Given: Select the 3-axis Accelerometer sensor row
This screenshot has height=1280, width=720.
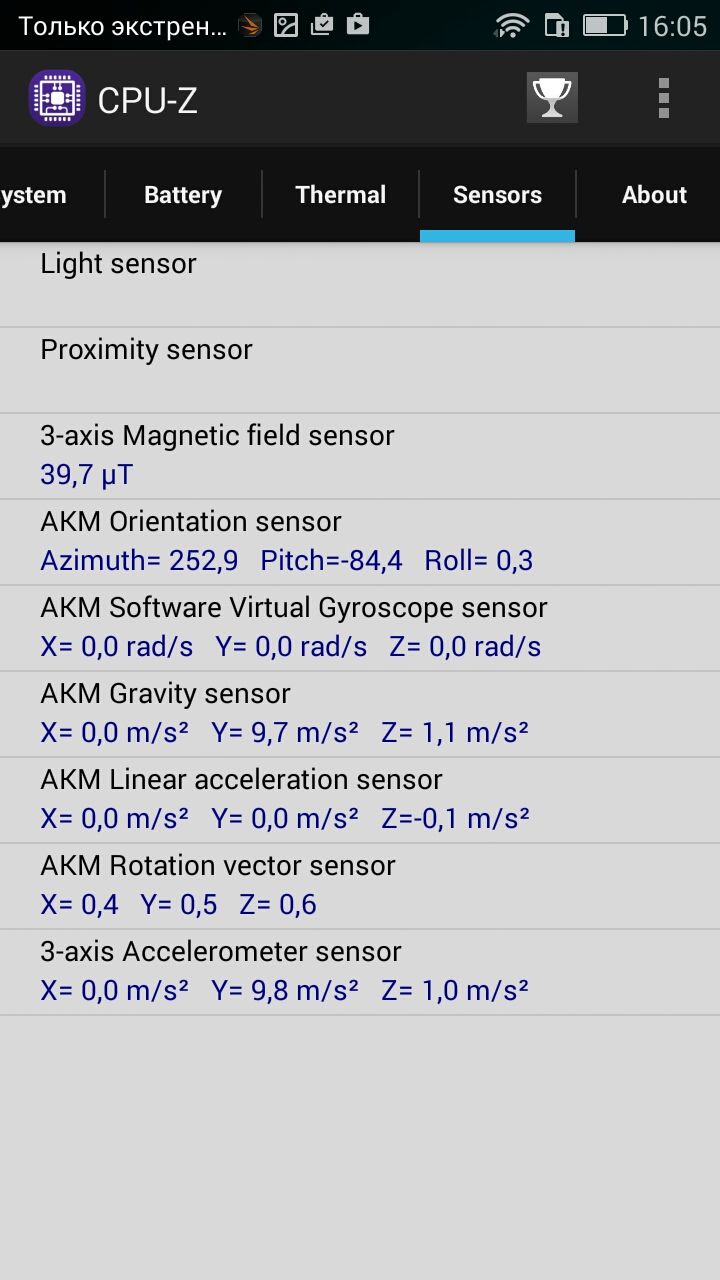Looking at the screenshot, I should [x=360, y=972].
